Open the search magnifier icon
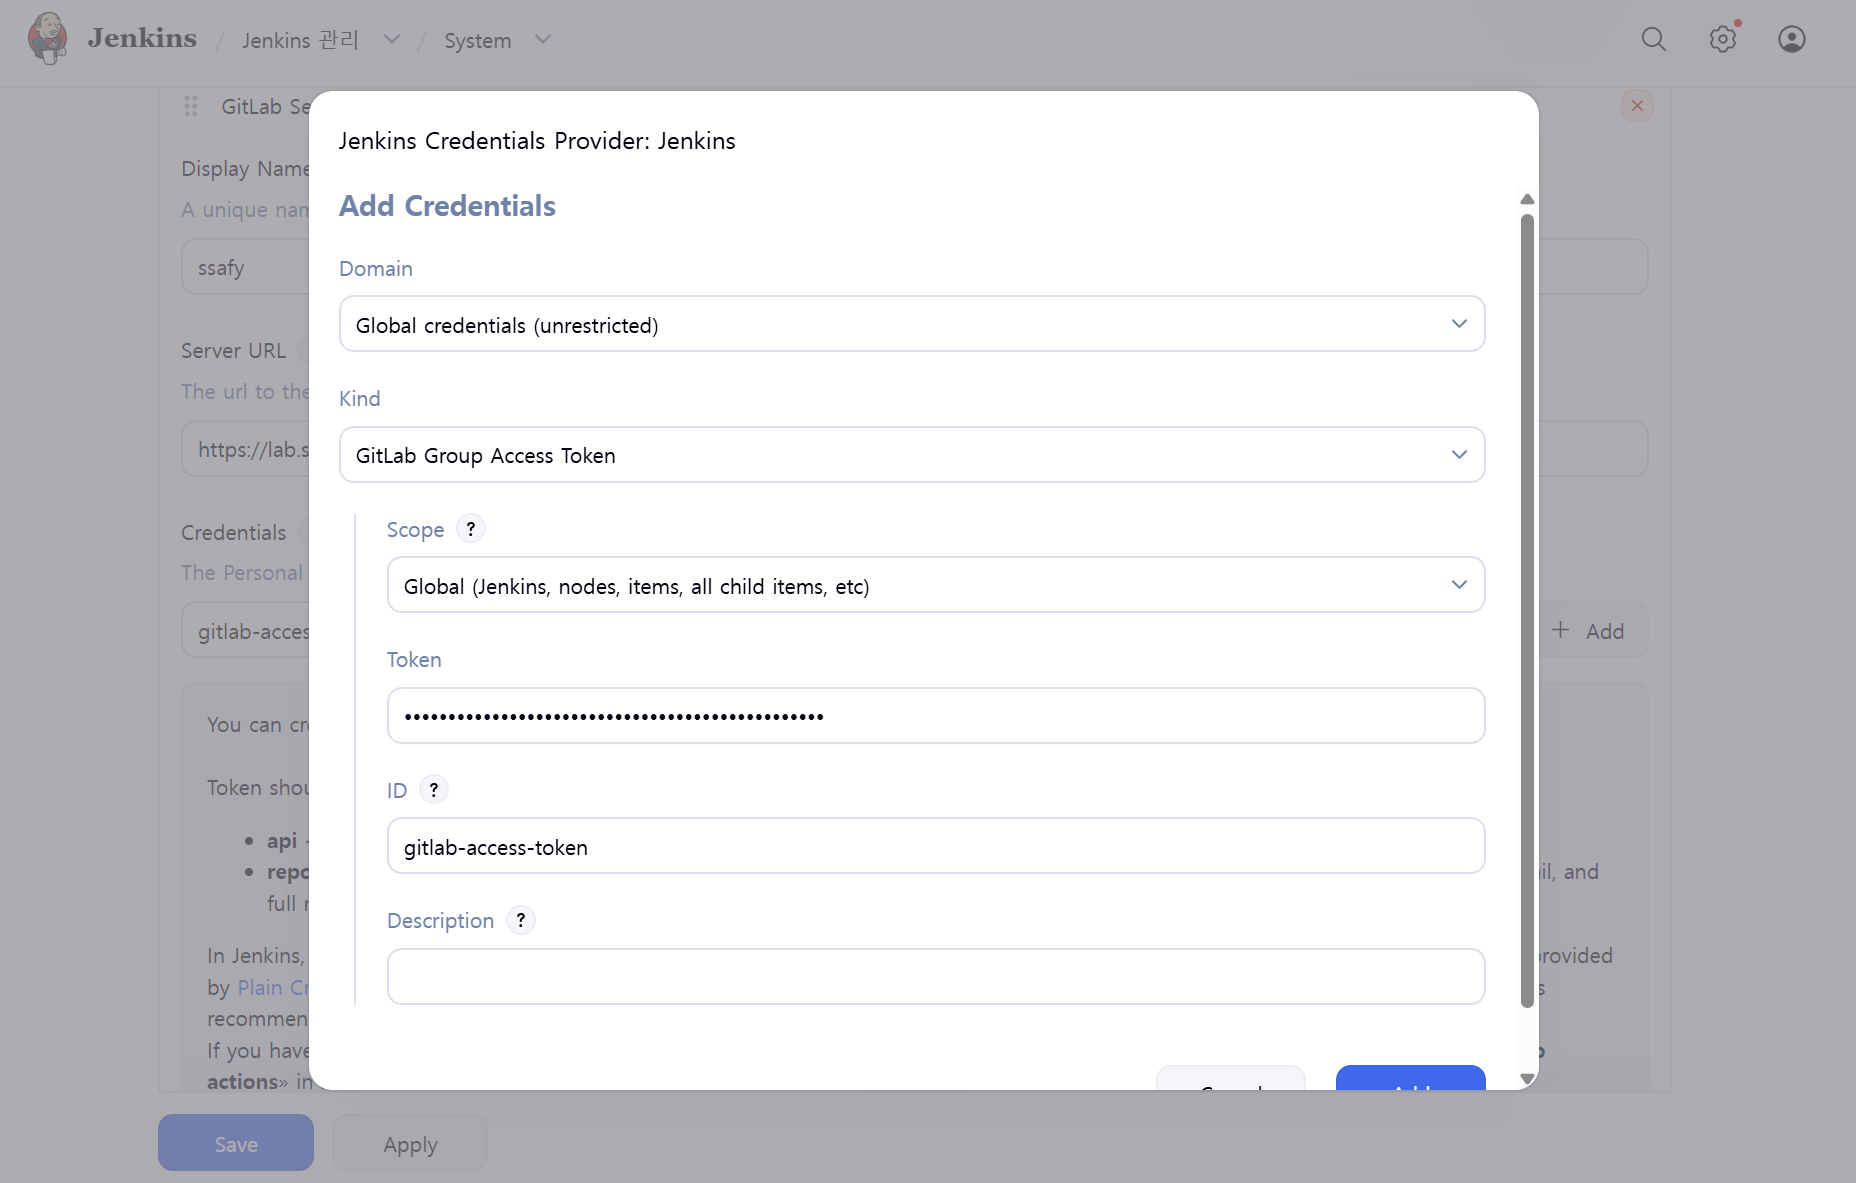The height and width of the screenshot is (1183, 1856). click(x=1654, y=39)
